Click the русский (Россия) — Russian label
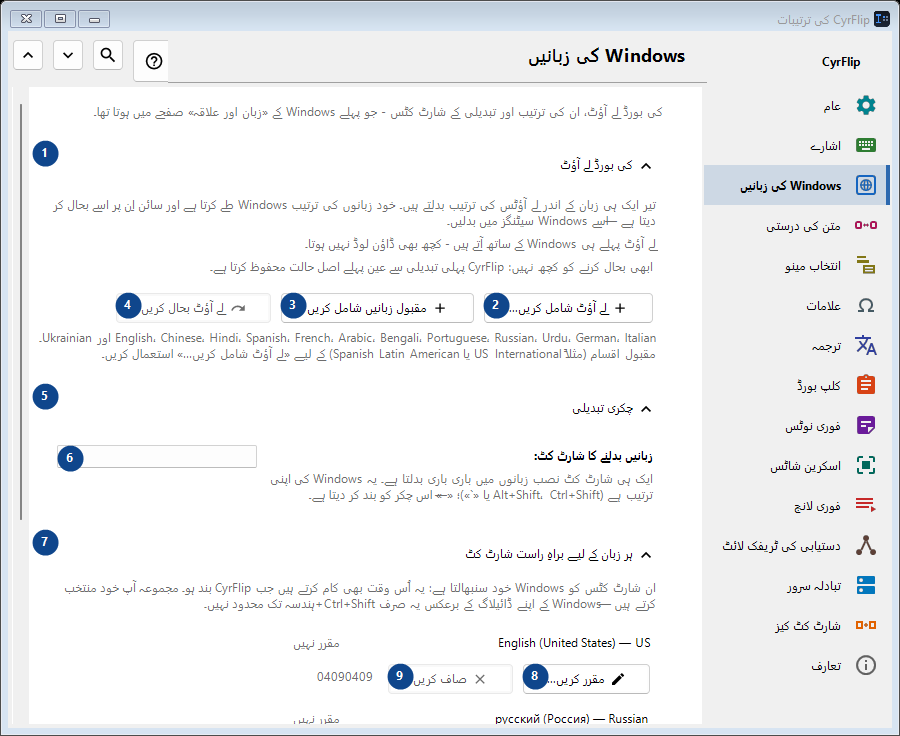 (571, 719)
